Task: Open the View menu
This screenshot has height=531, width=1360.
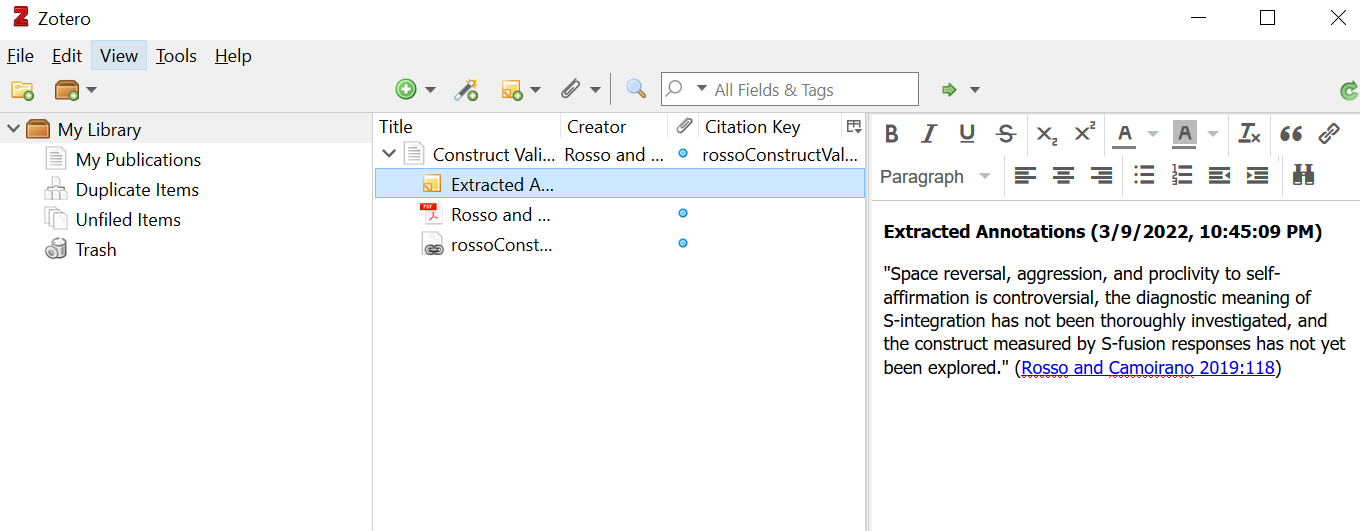Action: coord(119,56)
